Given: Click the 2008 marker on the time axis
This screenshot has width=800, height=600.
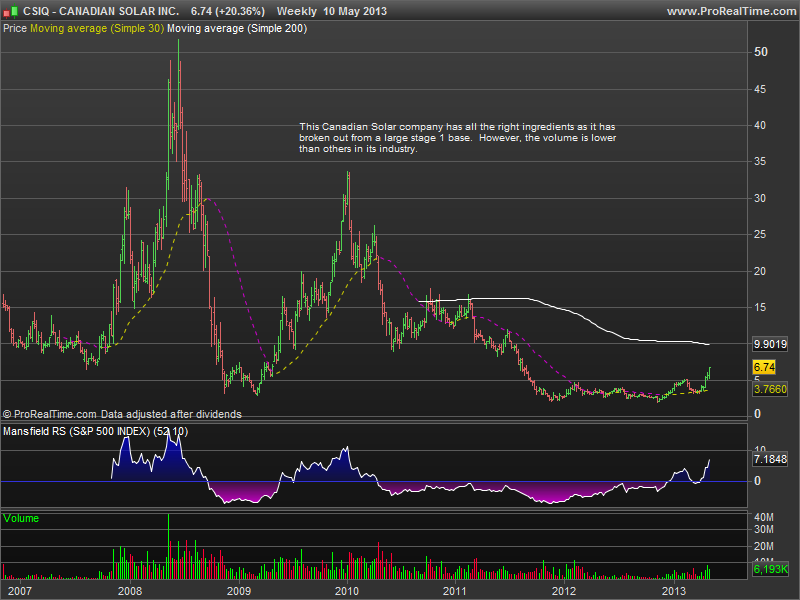Looking at the screenshot, I should pos(128,591).
